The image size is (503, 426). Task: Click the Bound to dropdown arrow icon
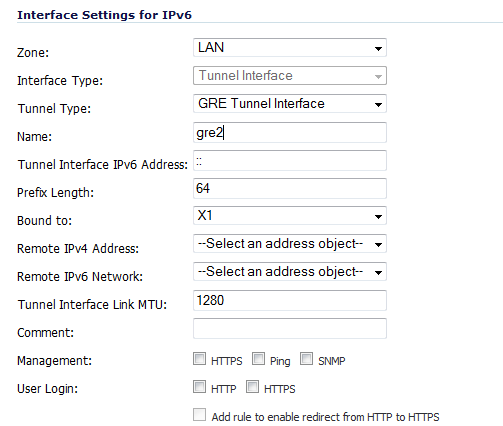[378, 217]
